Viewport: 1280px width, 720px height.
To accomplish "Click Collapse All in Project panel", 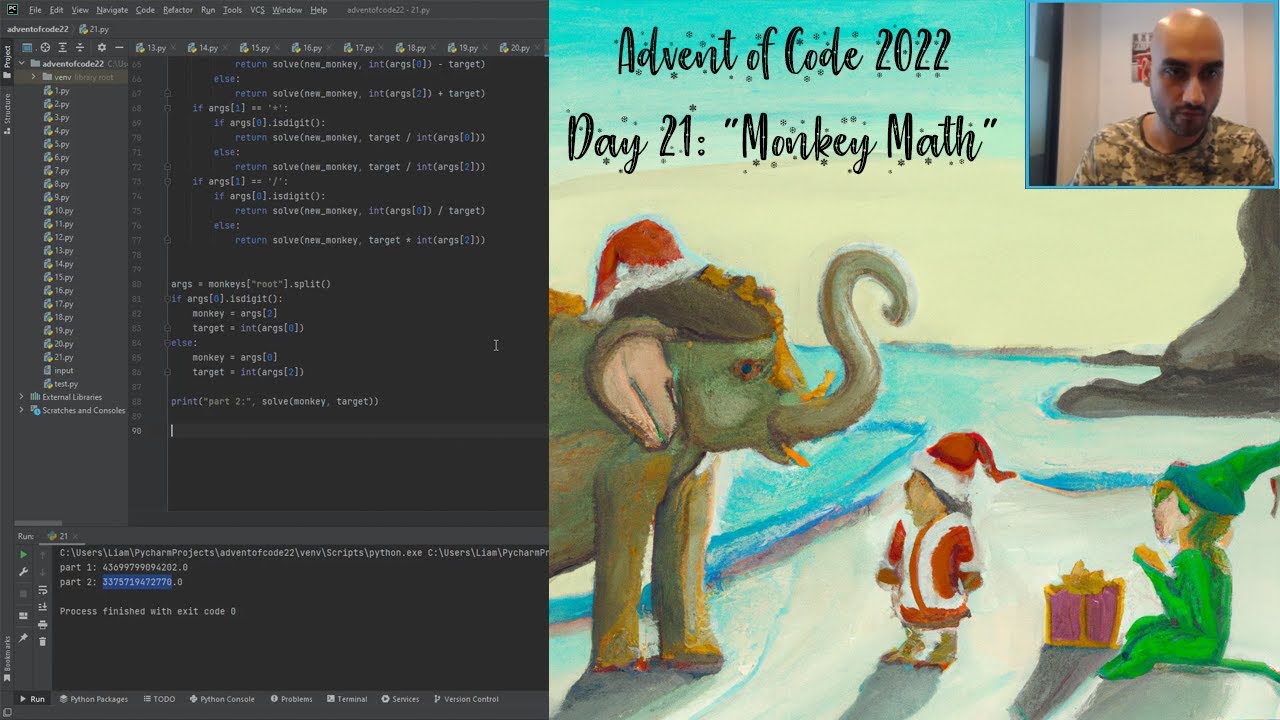I will click(81, 47).
